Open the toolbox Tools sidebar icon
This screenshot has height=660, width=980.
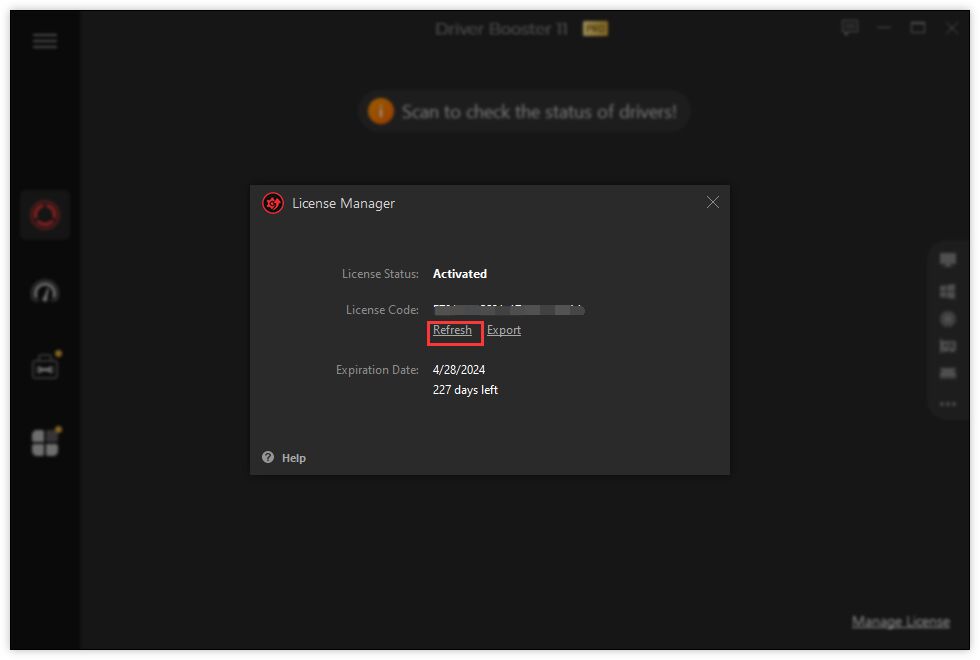tap(45, 367)
